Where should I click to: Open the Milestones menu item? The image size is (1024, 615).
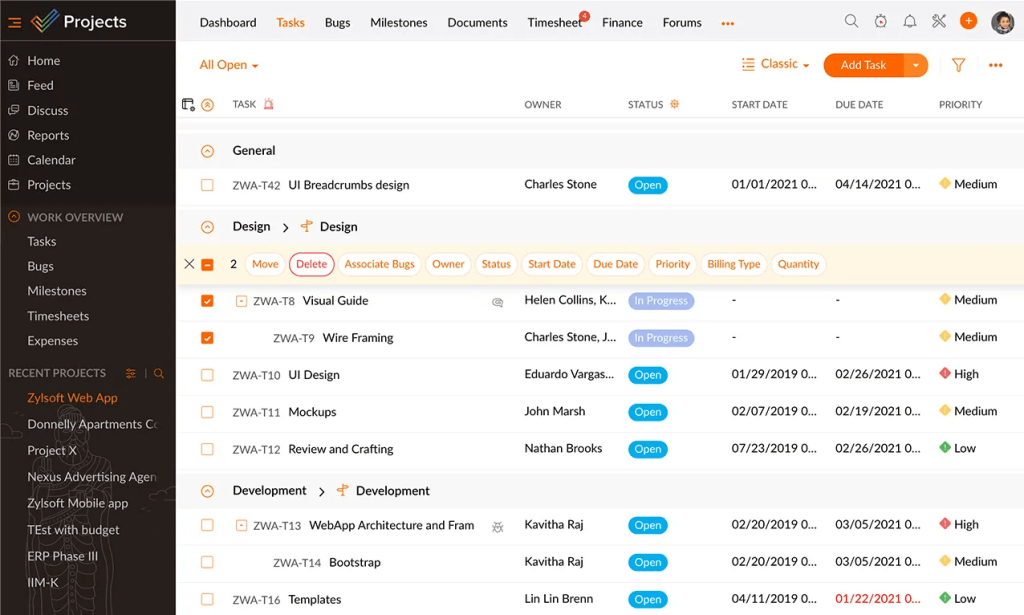[x=399, y=22]
